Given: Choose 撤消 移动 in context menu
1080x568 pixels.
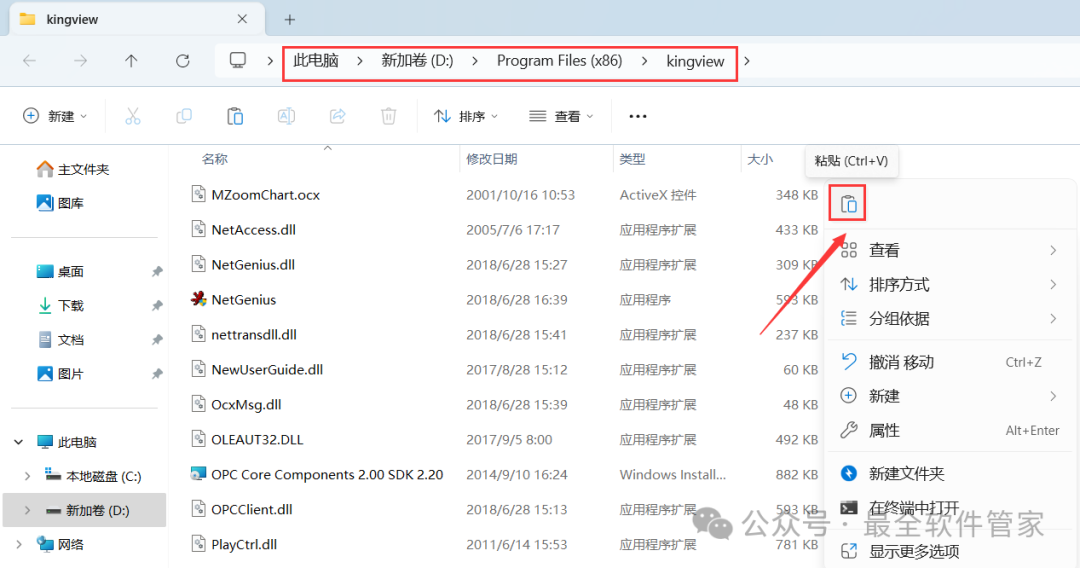Looking at the screenshot, I should (x=949, y=362).
